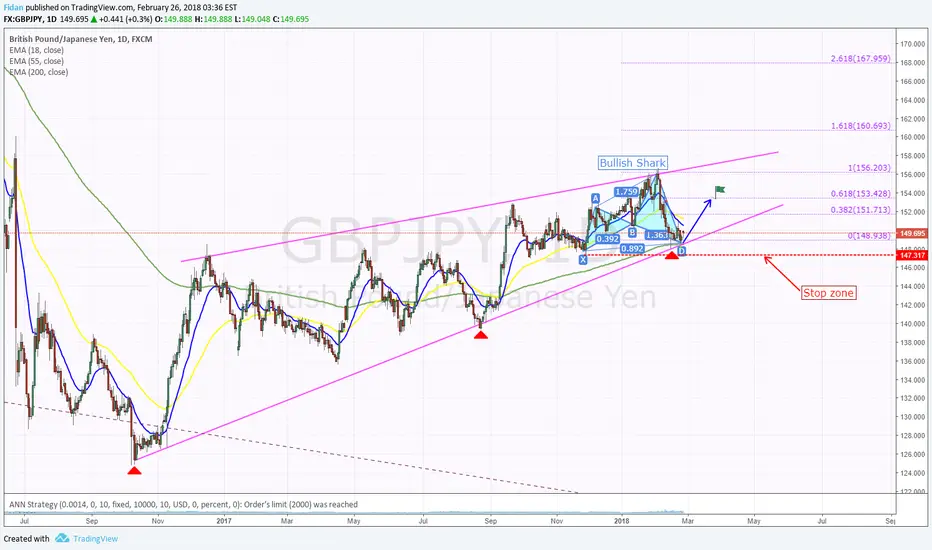Click the H:149.888 high value
The image size is (932, 550).
213,19
